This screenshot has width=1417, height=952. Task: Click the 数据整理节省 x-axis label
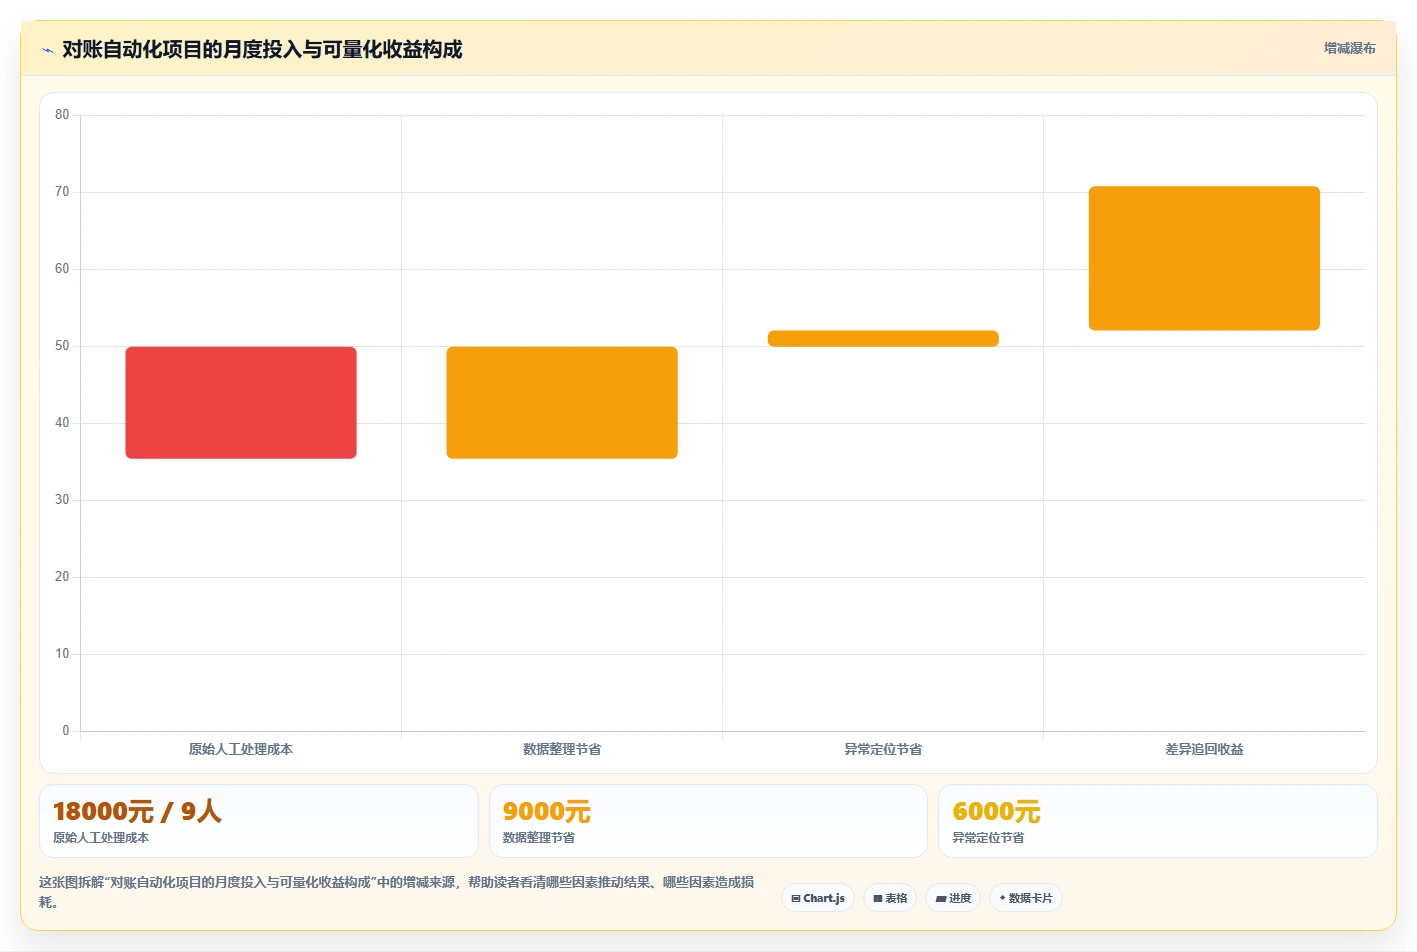[562, 749]
